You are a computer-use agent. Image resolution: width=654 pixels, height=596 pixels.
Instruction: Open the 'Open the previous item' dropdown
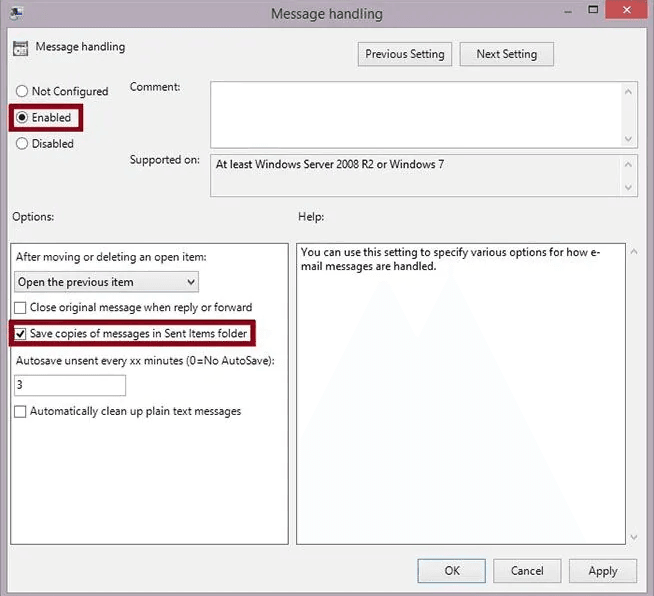pos(106,282)
